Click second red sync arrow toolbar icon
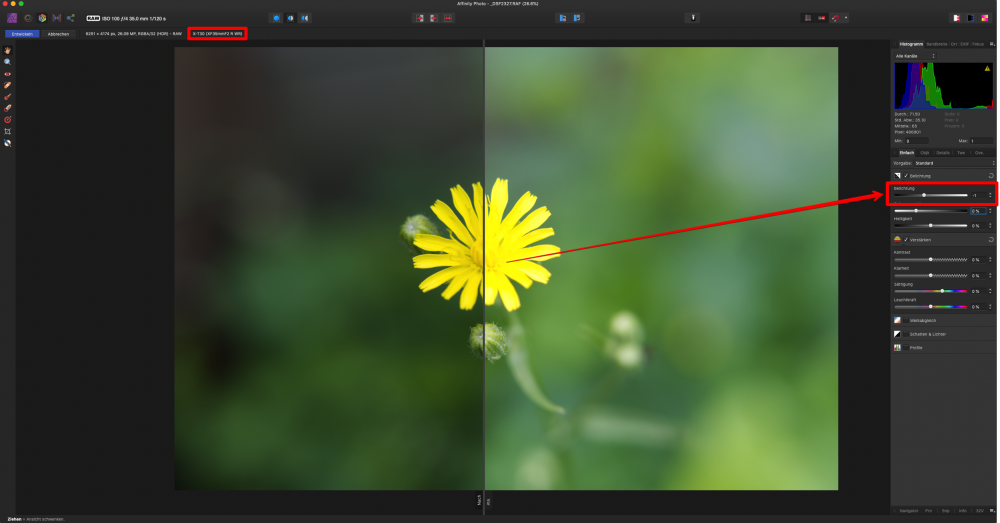The width and height of the screenshot is (1000, 523). pos(434,18)
